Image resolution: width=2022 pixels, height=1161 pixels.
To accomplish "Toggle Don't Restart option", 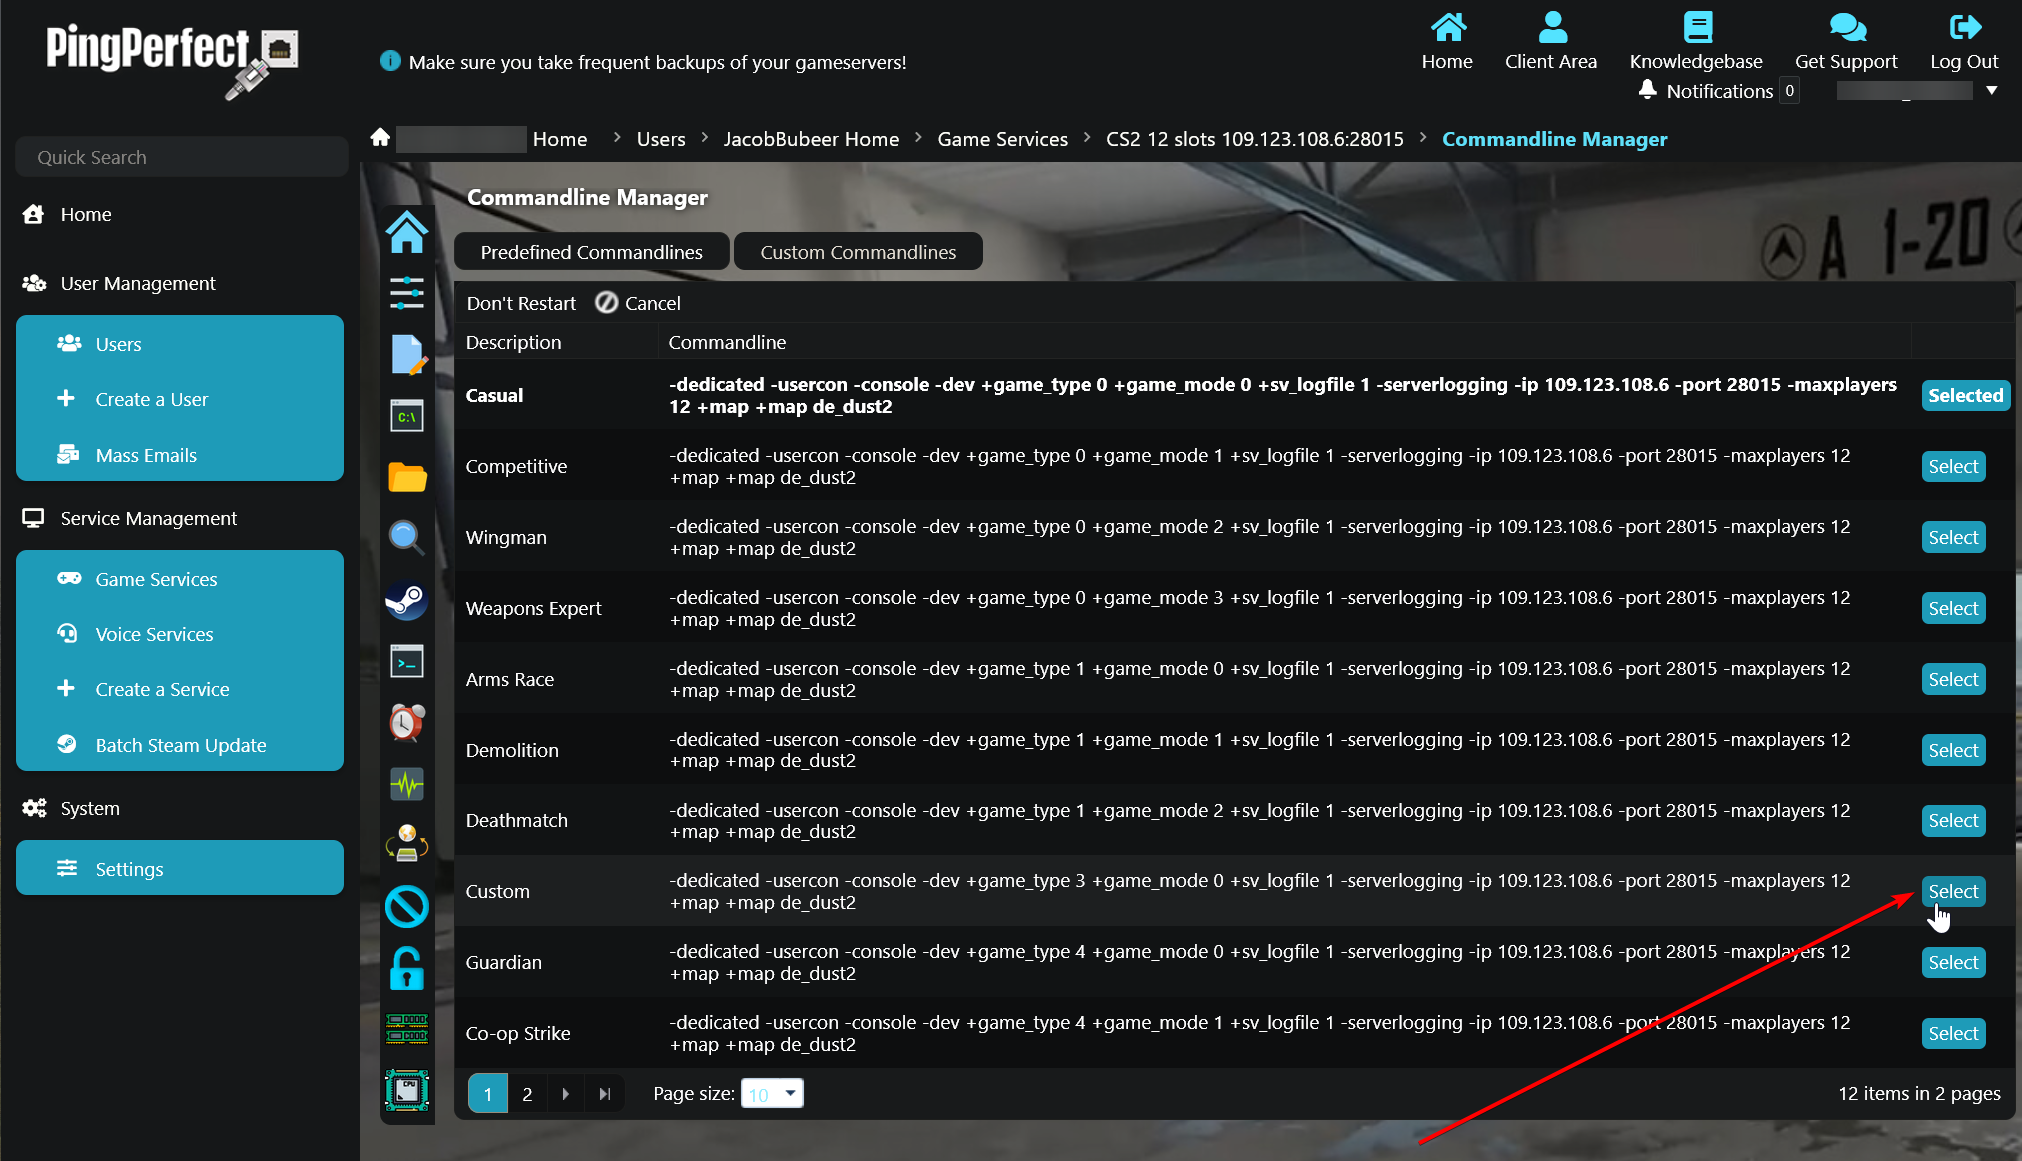I will point(521,303).
